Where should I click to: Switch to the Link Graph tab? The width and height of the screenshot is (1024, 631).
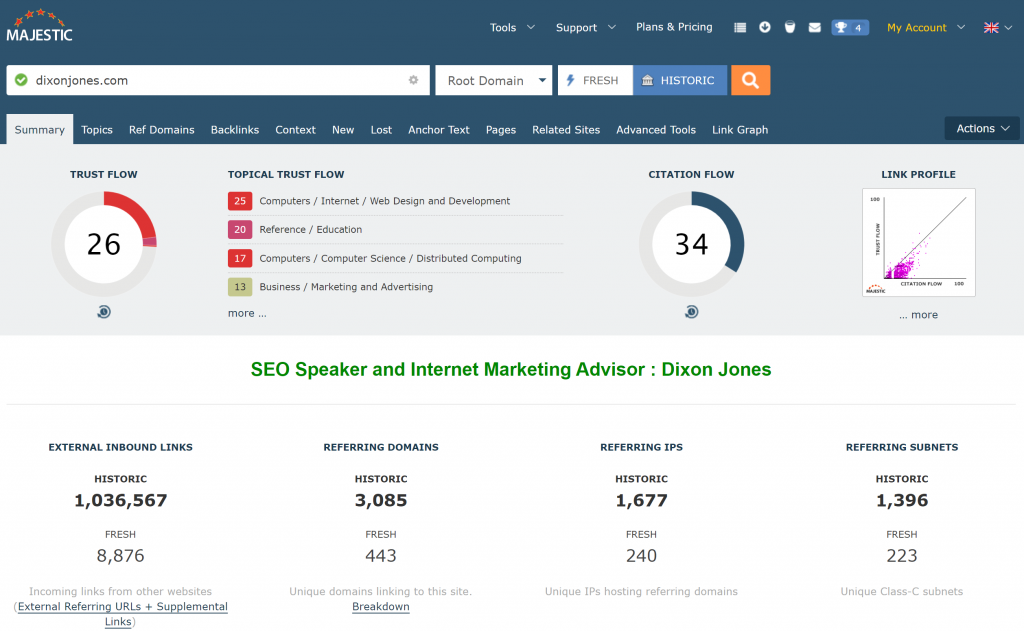pos(740,129)
